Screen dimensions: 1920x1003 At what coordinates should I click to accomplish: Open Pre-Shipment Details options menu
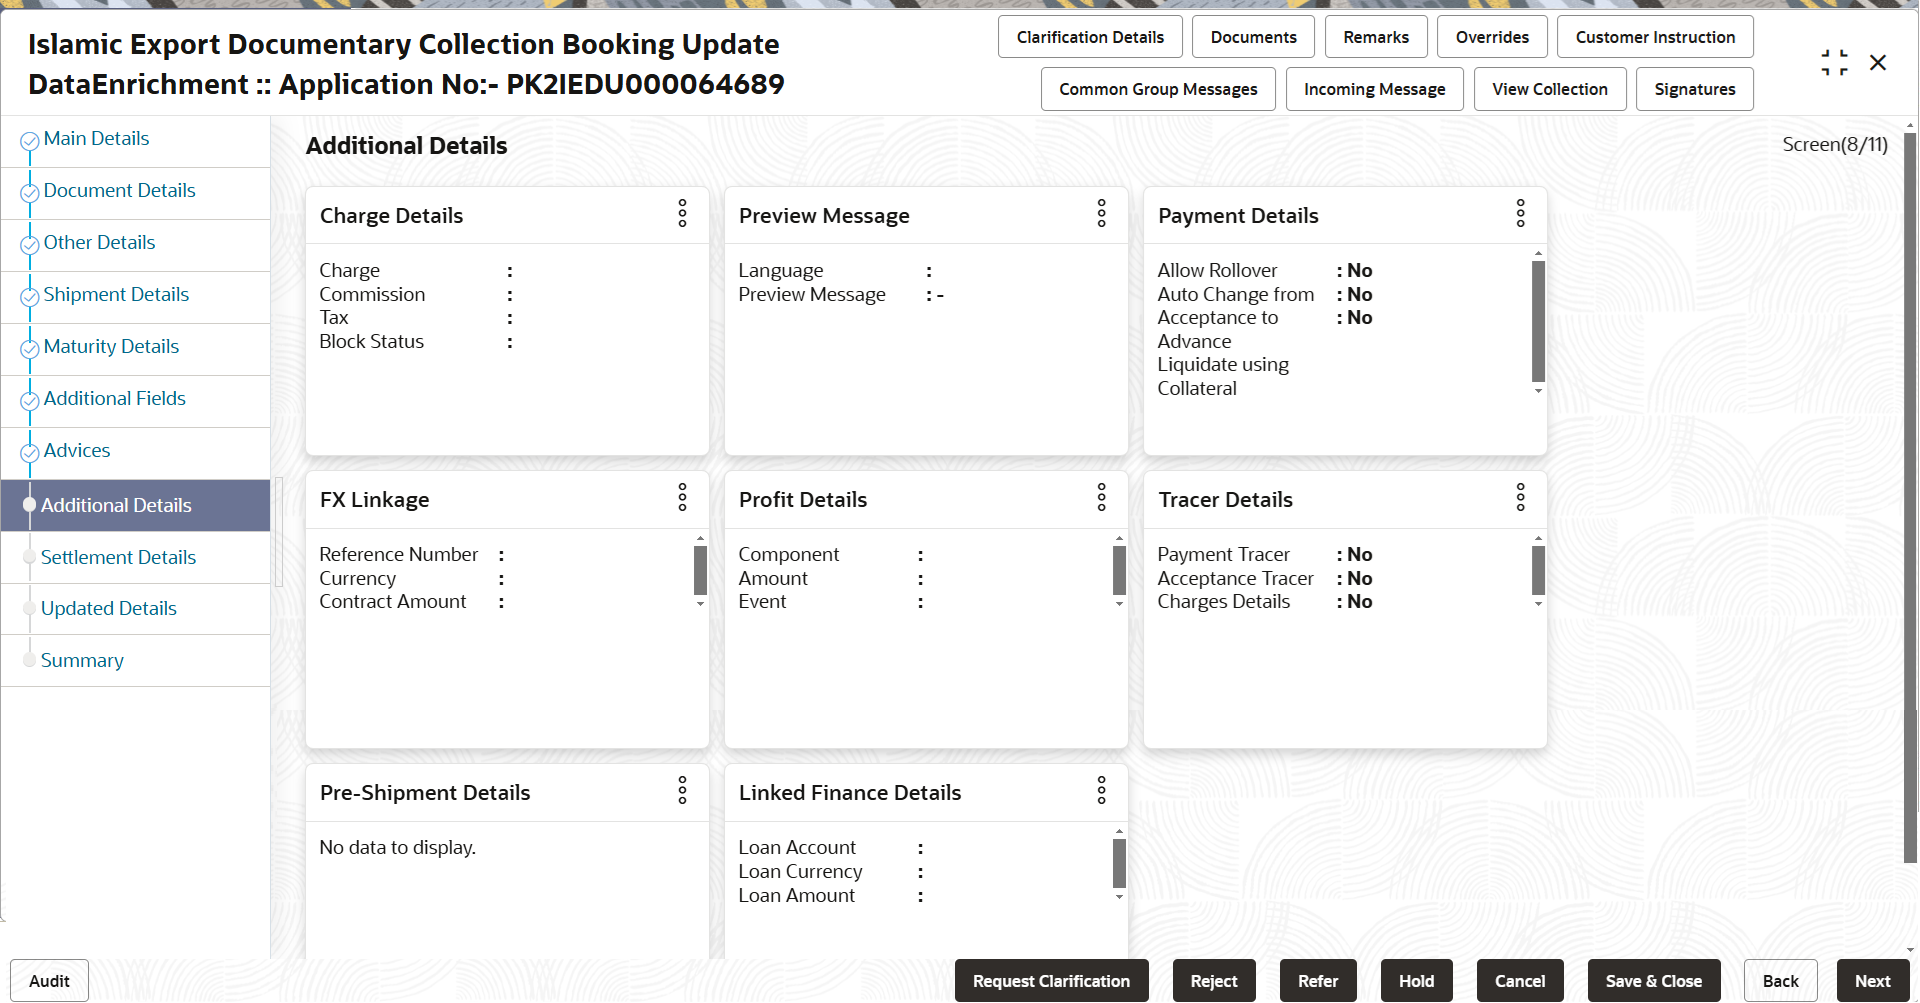682,790
